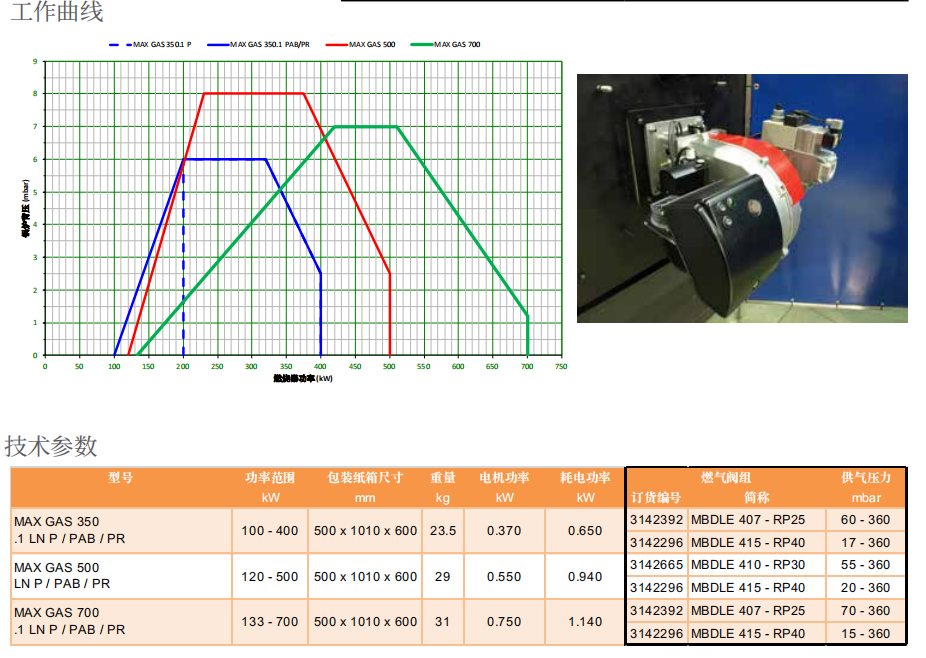926x658 pixels.
Task: Click the carton size cell in the MAX GAS 350 row
Action: pyautogui.click(x=365, y=530)
